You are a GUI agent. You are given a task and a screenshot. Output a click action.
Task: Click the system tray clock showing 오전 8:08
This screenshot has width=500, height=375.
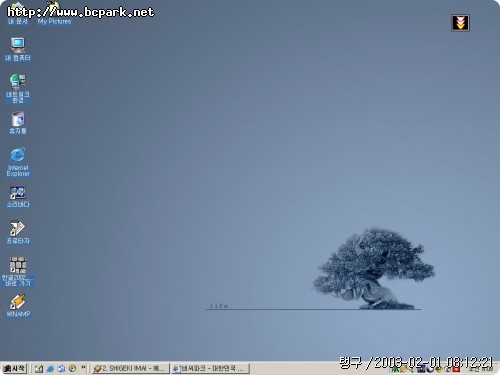[x=480, y=369]
